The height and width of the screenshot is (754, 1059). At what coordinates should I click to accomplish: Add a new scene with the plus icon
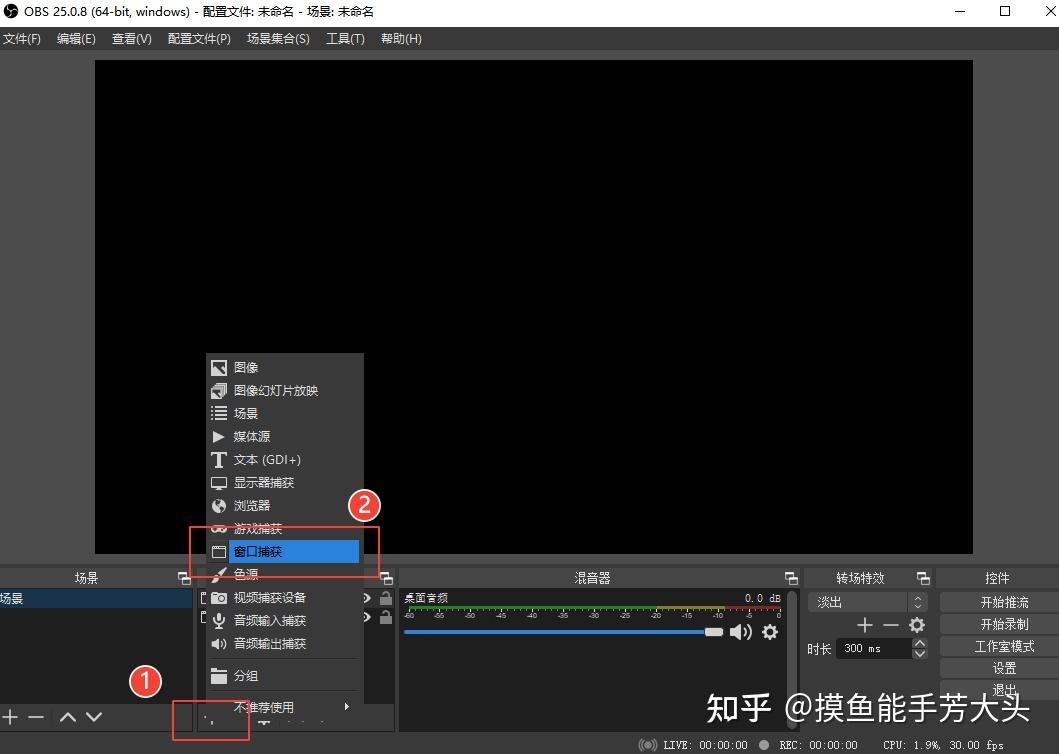tap(10, 717)
